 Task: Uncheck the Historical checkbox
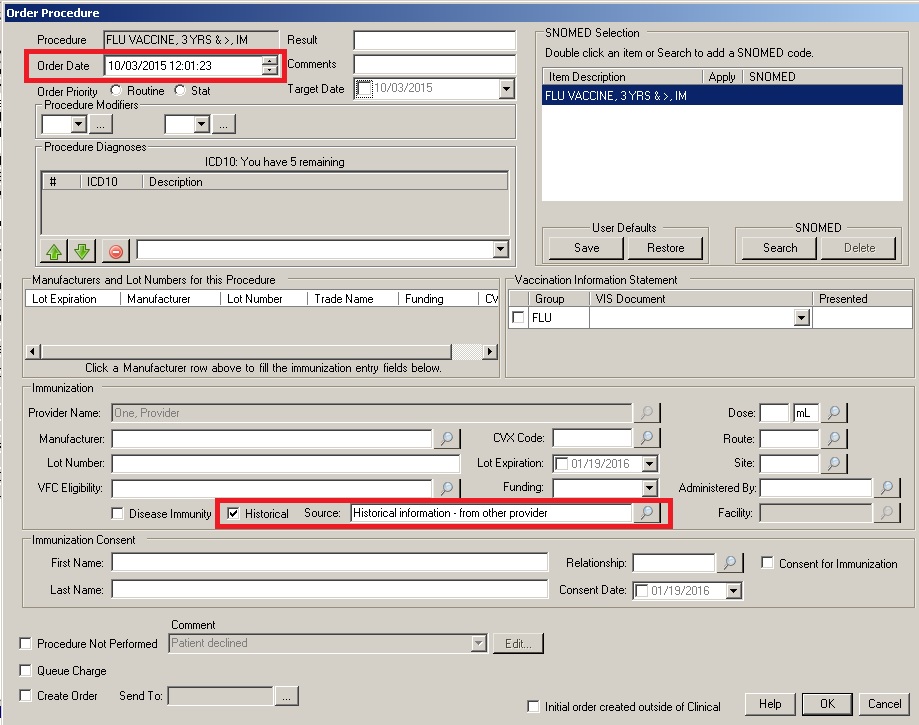pyautogui.click(x=234, y=514)
